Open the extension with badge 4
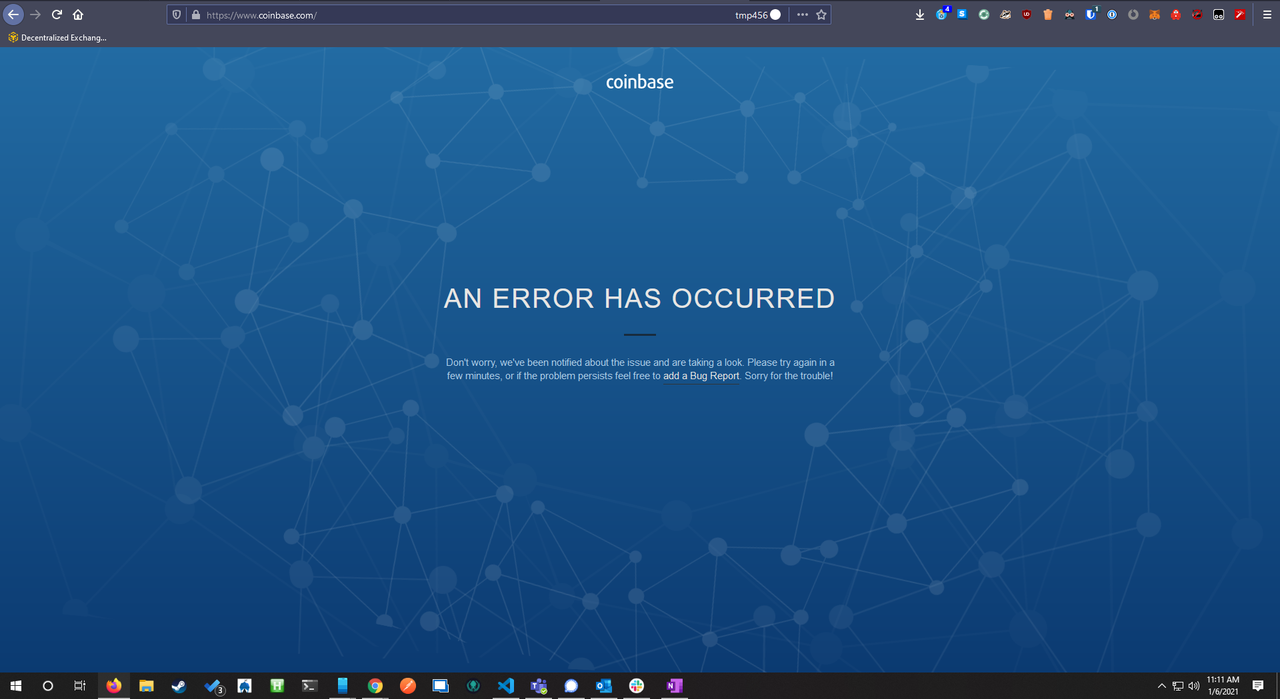The width and height of the screenshot is (1280, 699). tap(942, 14)
